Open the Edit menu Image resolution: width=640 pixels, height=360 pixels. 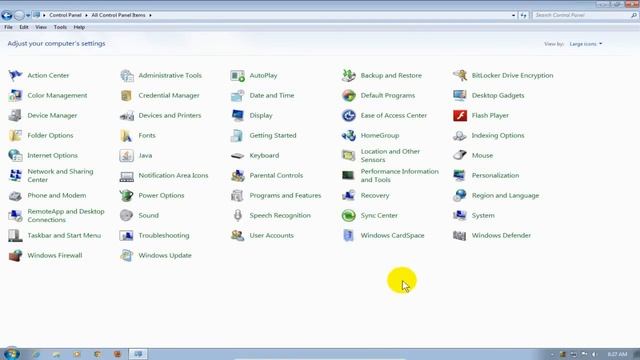point(24,27)
